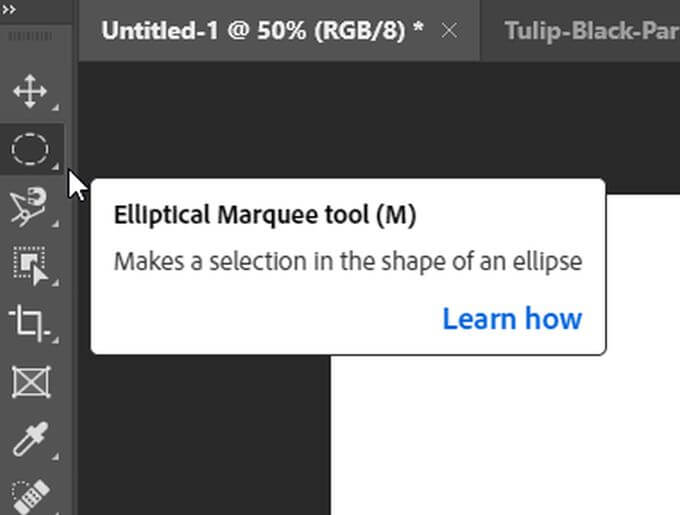This screenshot has height=515, width=680.
Task: Switch to the Tulip-Black-Par document tab
Action: pos(590,30)
